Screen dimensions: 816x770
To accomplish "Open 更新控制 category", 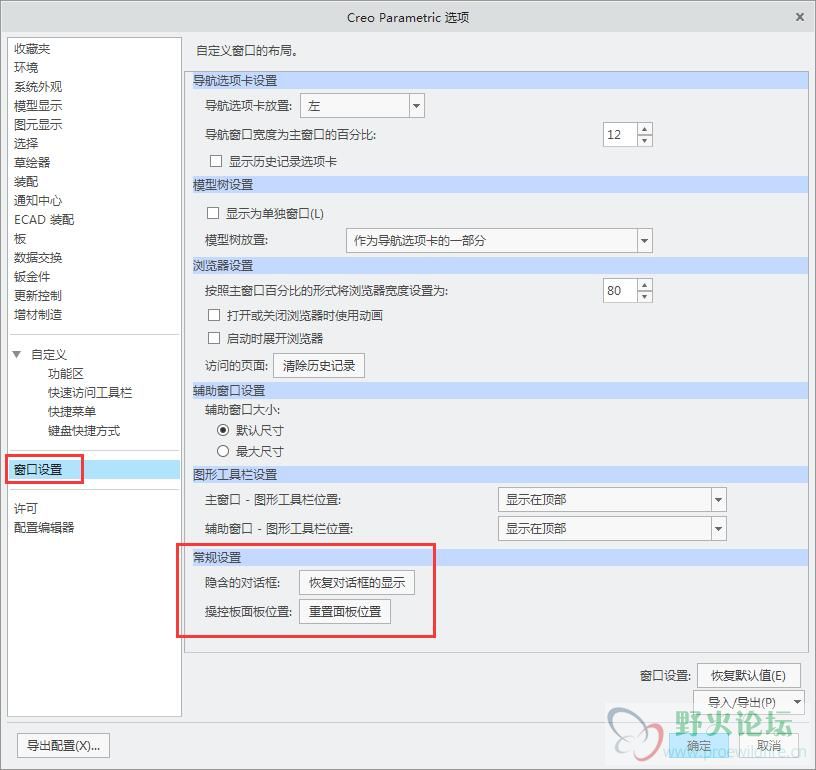I will (38, 296).
